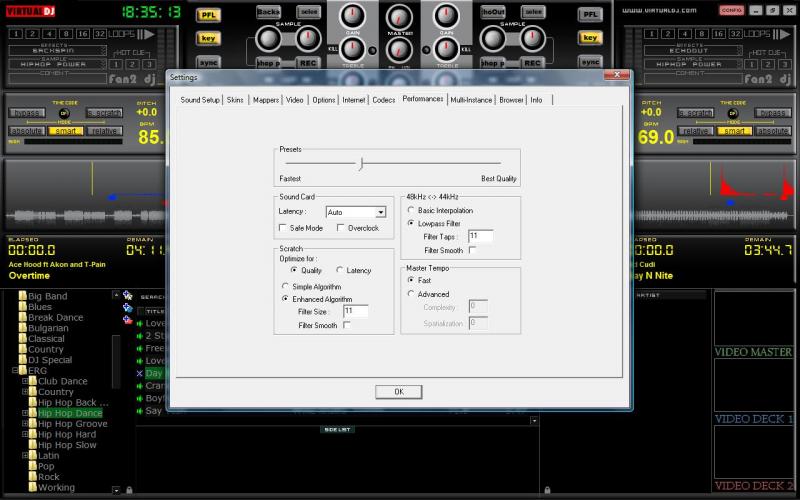Go to the Mappers tab

click(266, 100)
